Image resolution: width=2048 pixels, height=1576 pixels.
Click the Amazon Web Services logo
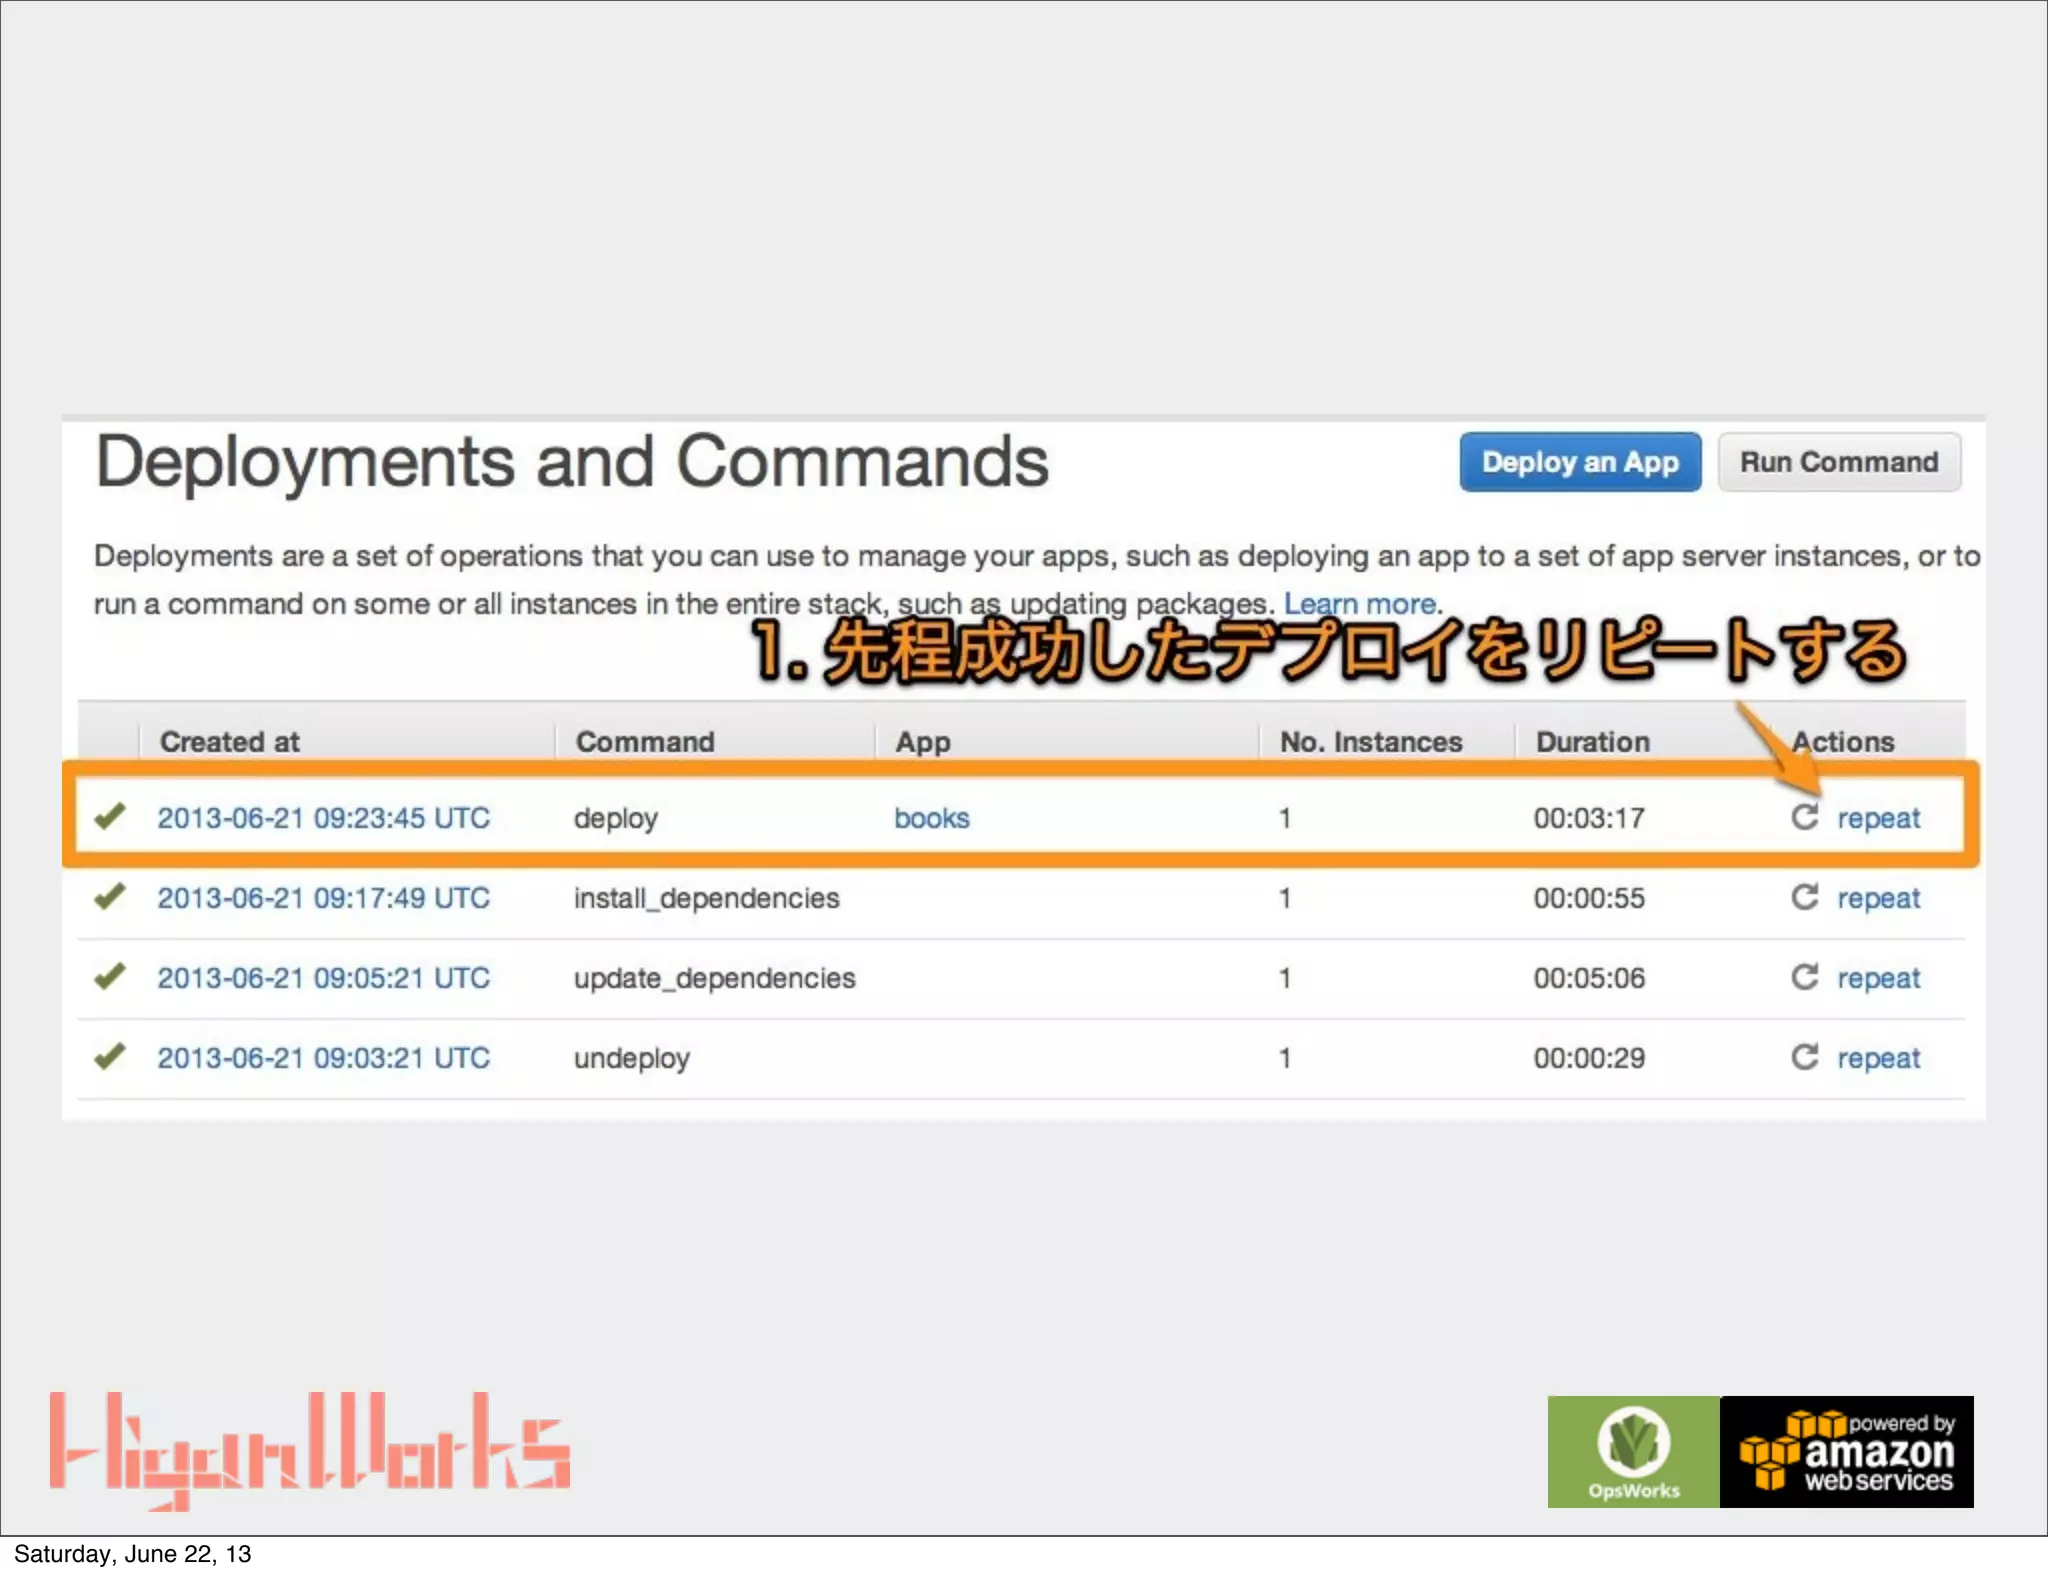pos(1846,1451)
